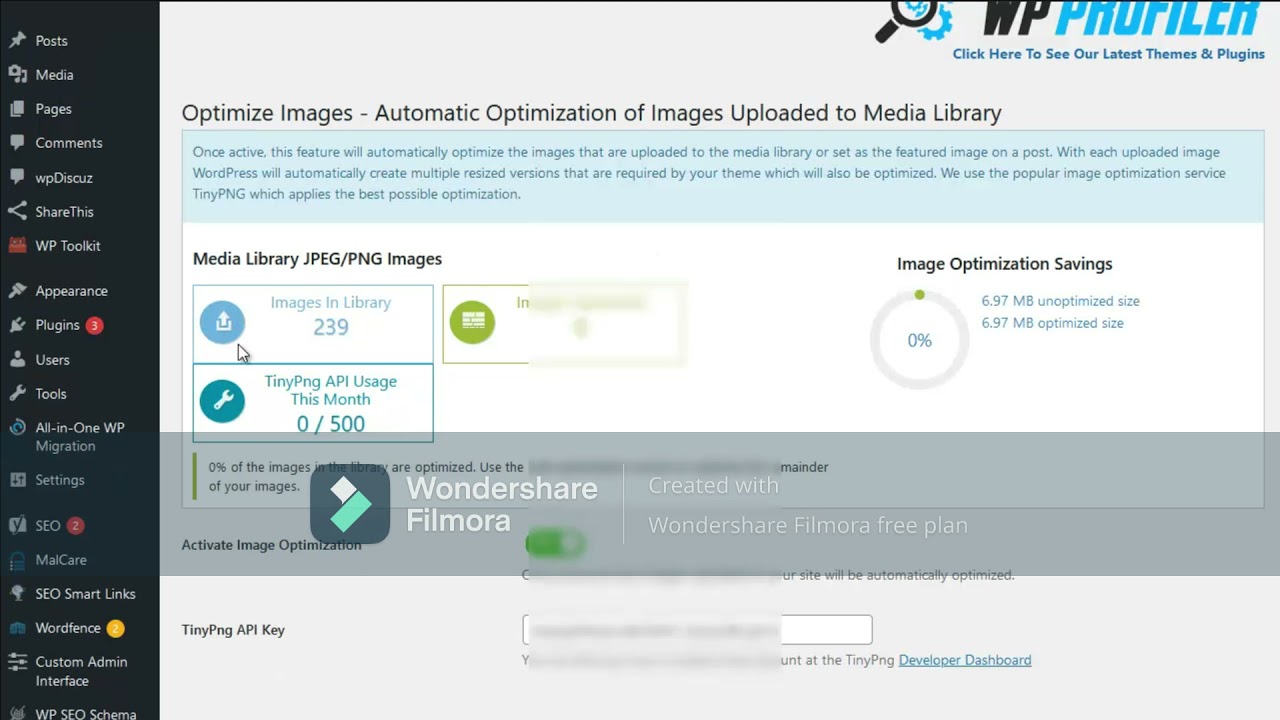1280x720 pixels.
Task: Click the green grid icon for Images Optimized
Action: point(472,322)
